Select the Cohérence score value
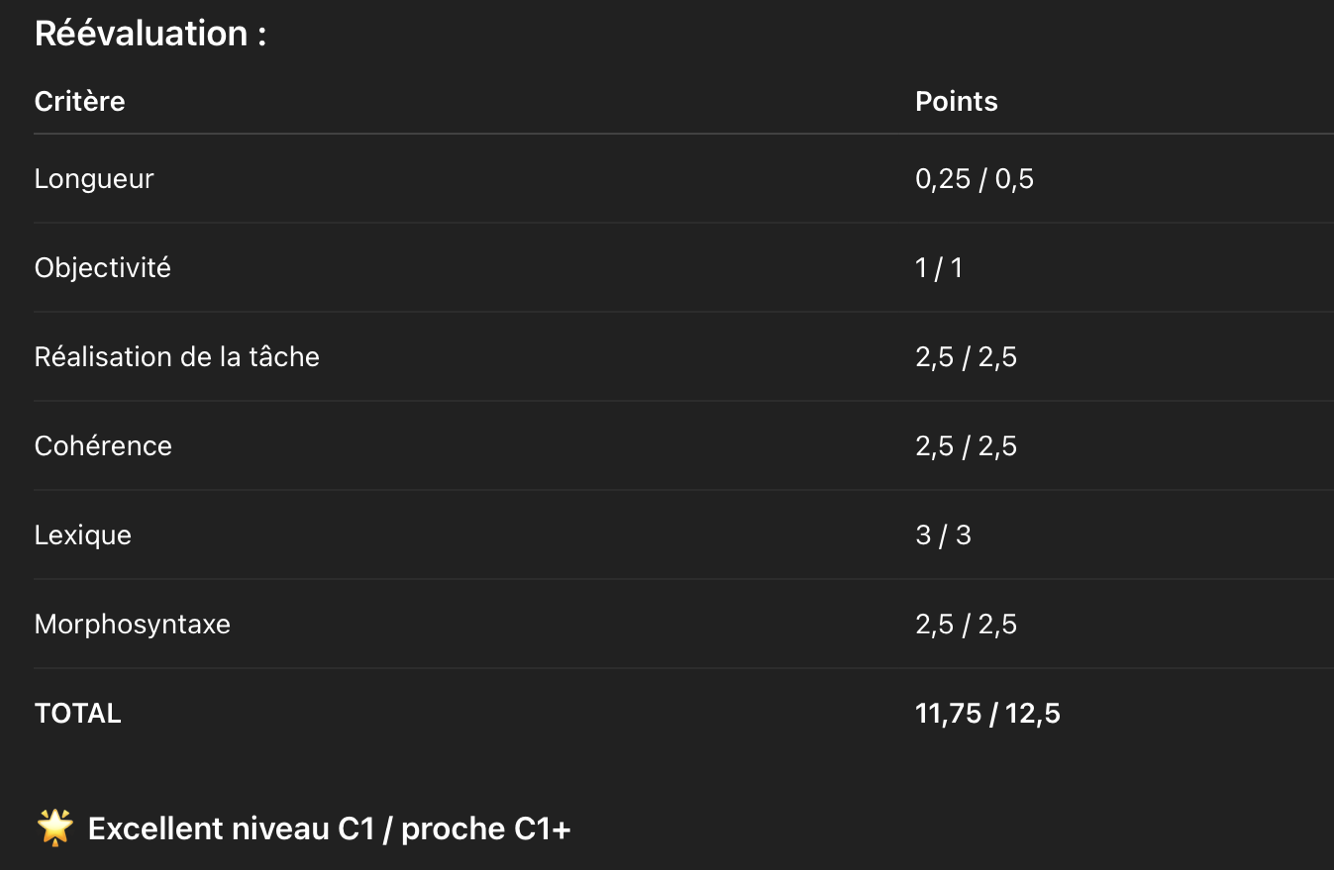Image resolution: width=1334 pixels, height=870 pixels. [x=966, y=446]
